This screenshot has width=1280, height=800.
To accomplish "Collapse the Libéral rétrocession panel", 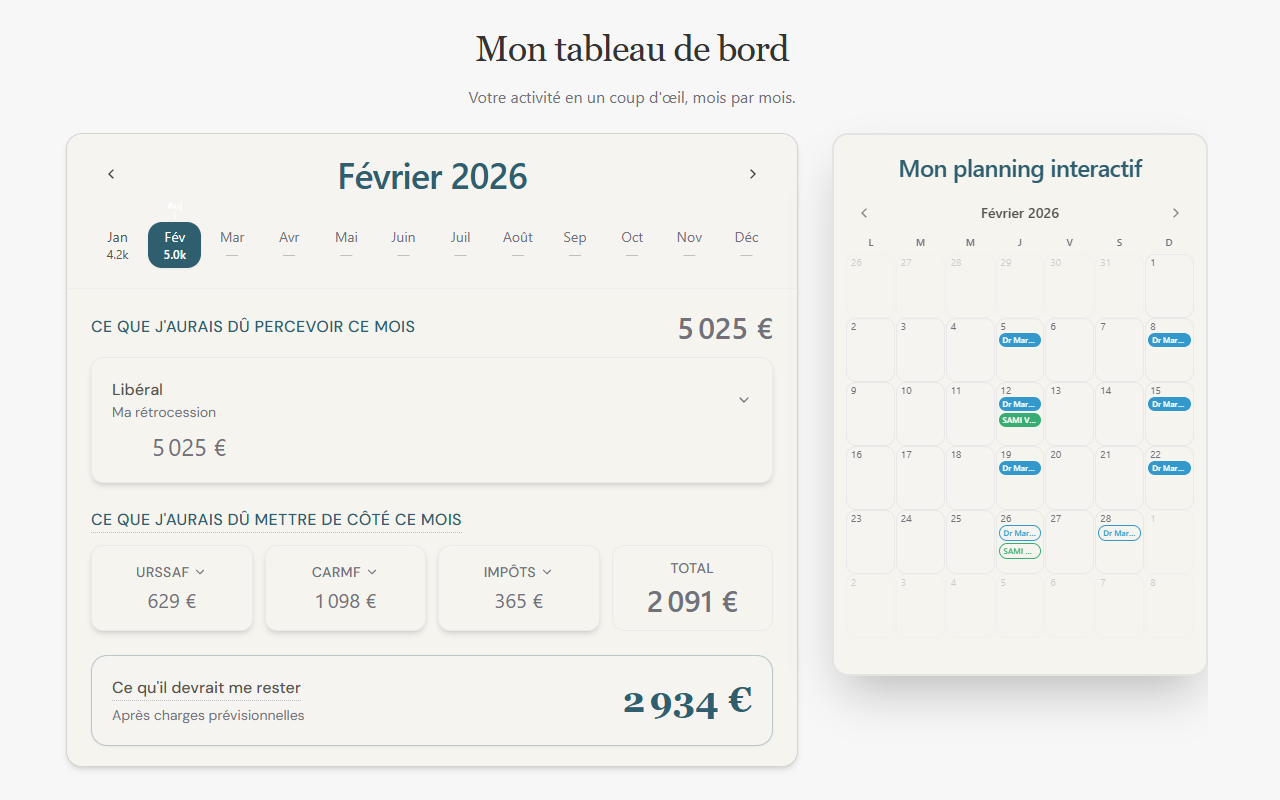I will 744,399.
